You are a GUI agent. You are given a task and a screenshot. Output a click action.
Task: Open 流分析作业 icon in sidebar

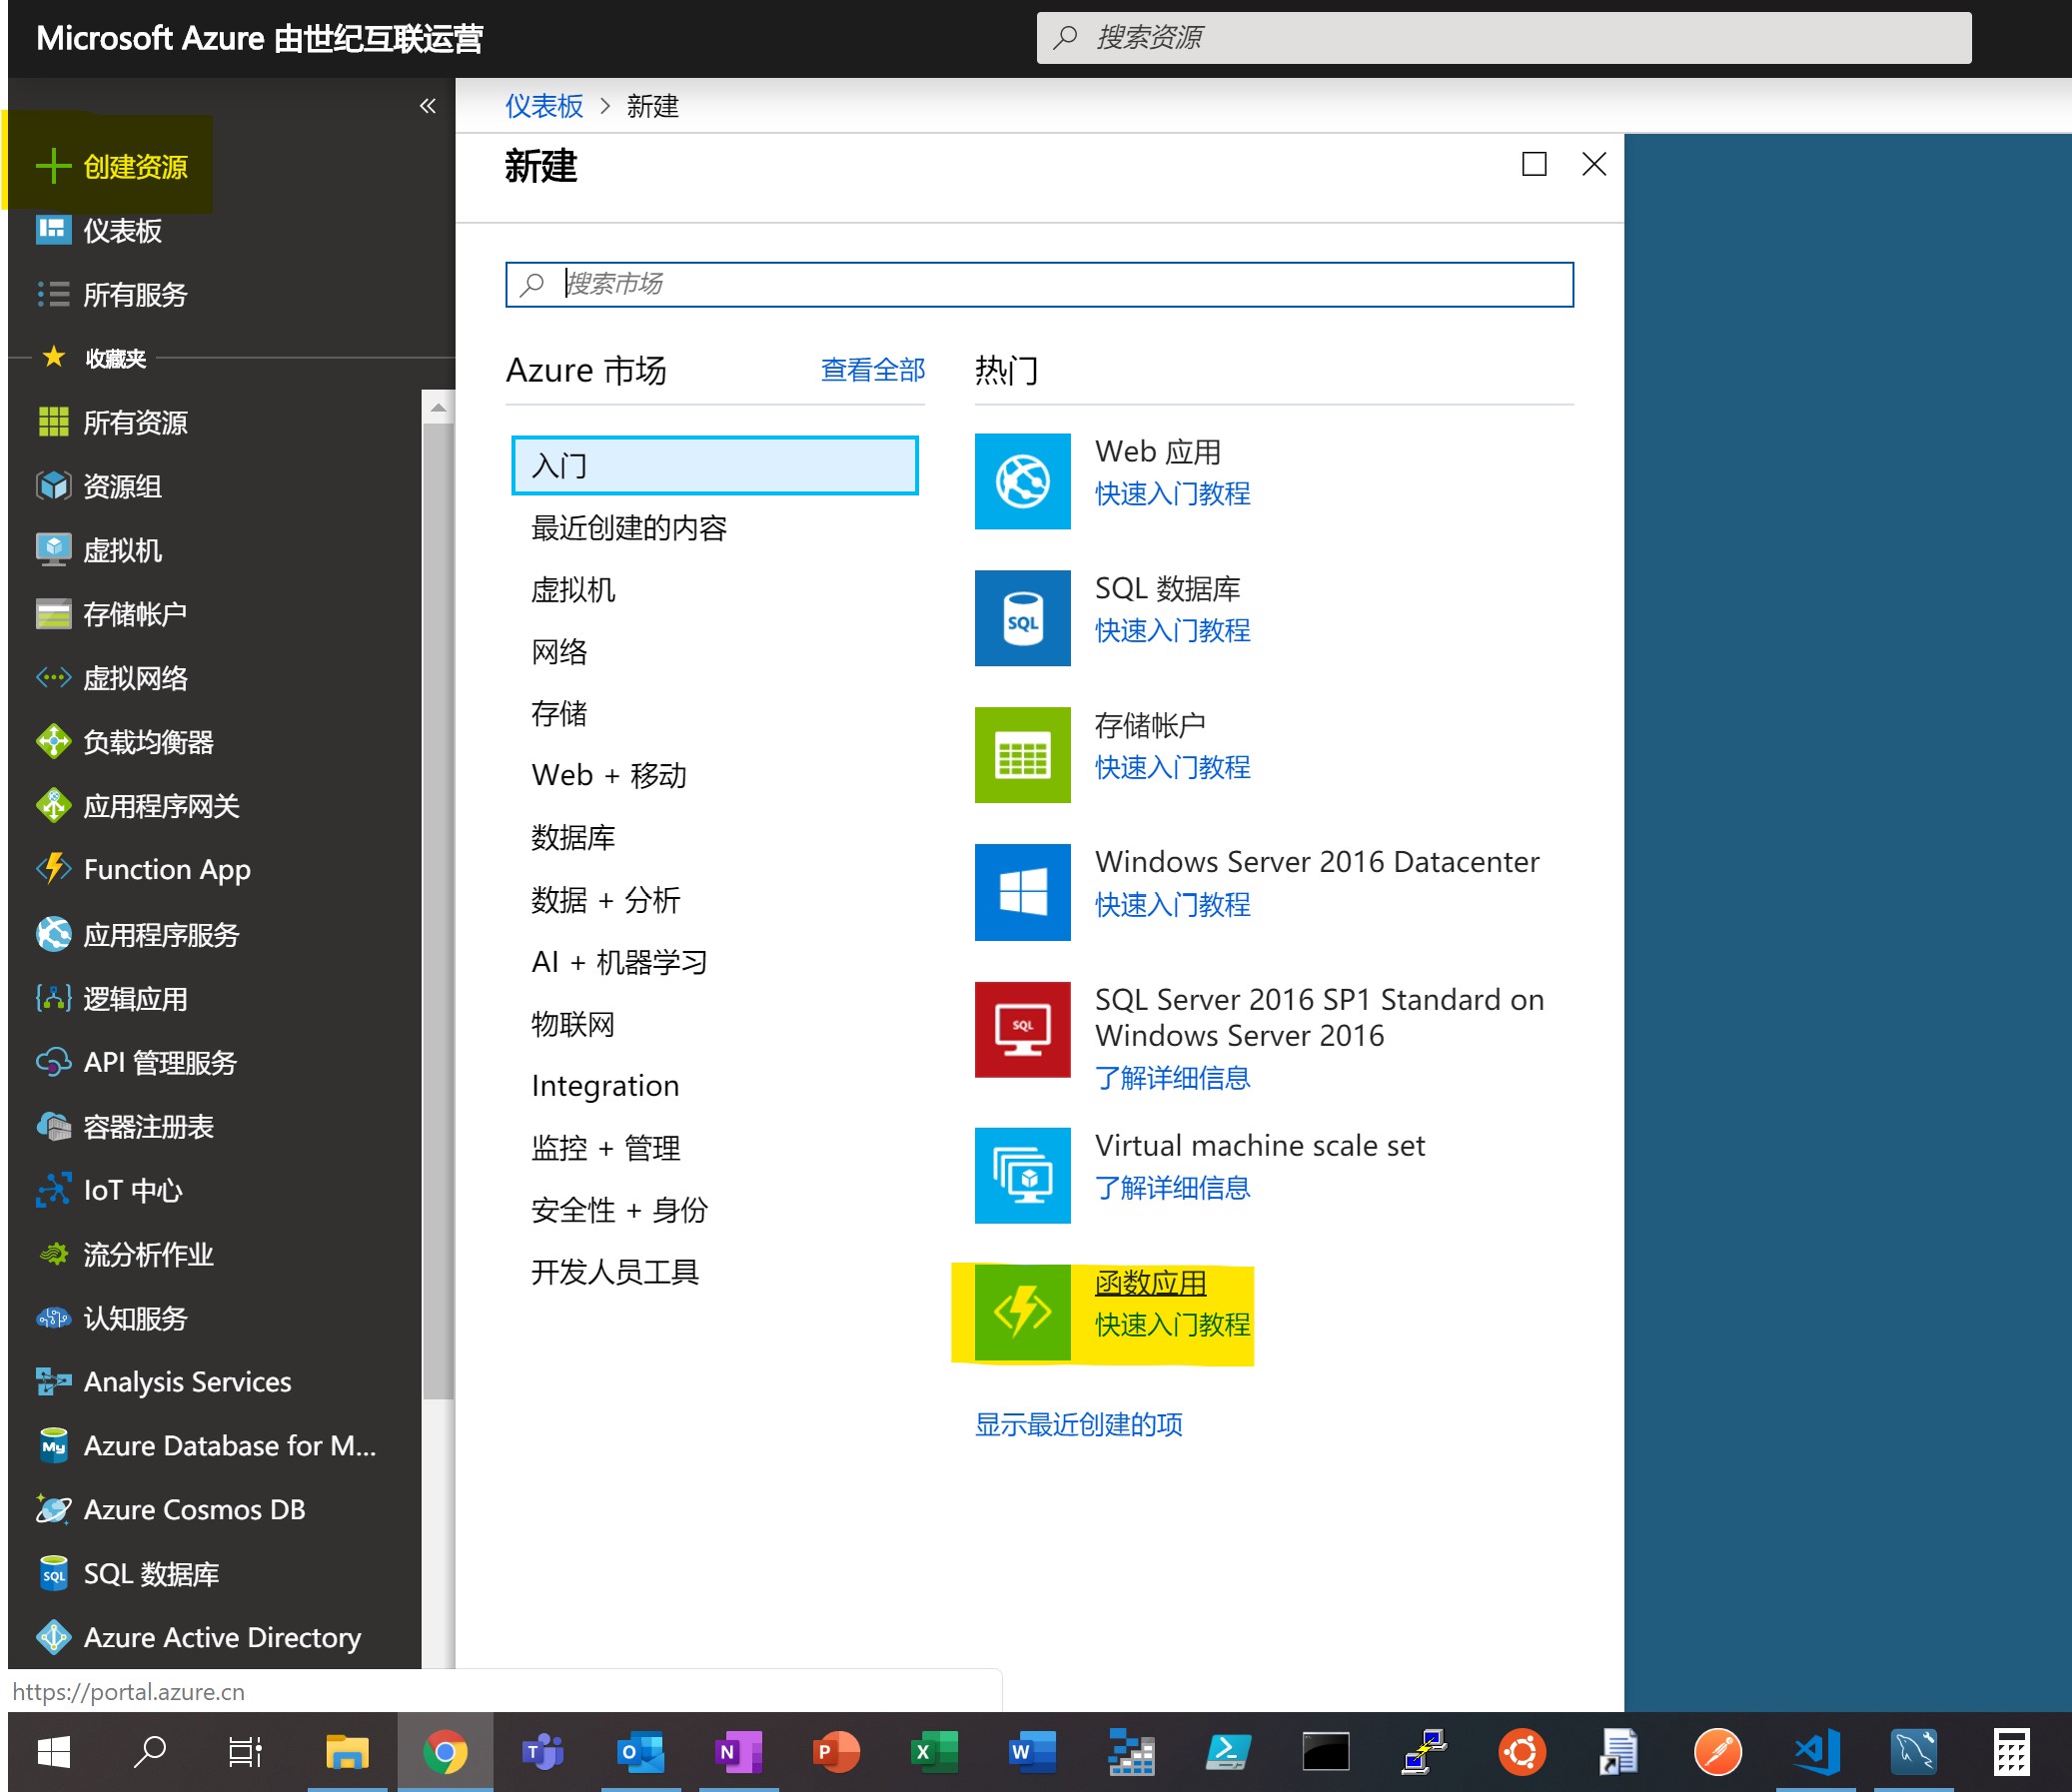click(53, 1254)
